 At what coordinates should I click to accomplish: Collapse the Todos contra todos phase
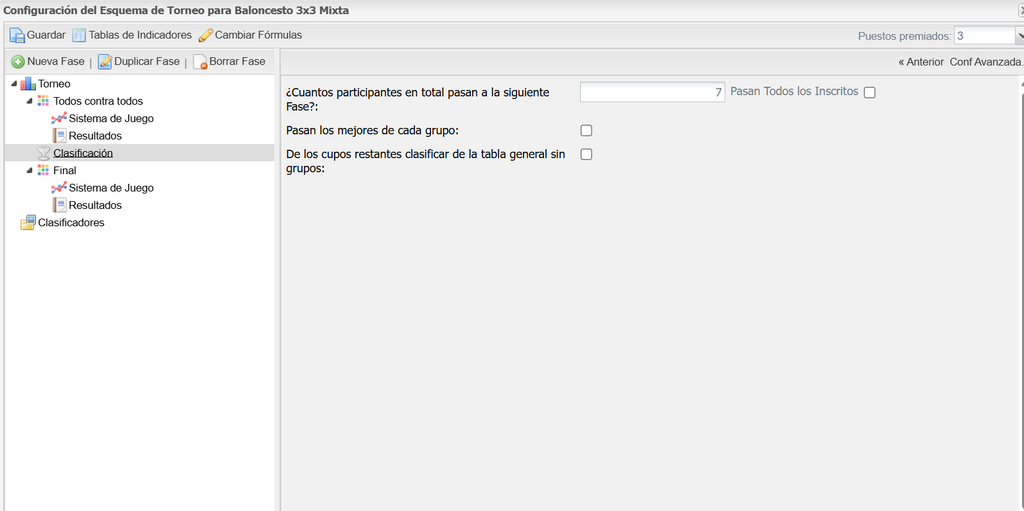pos(29,101)
